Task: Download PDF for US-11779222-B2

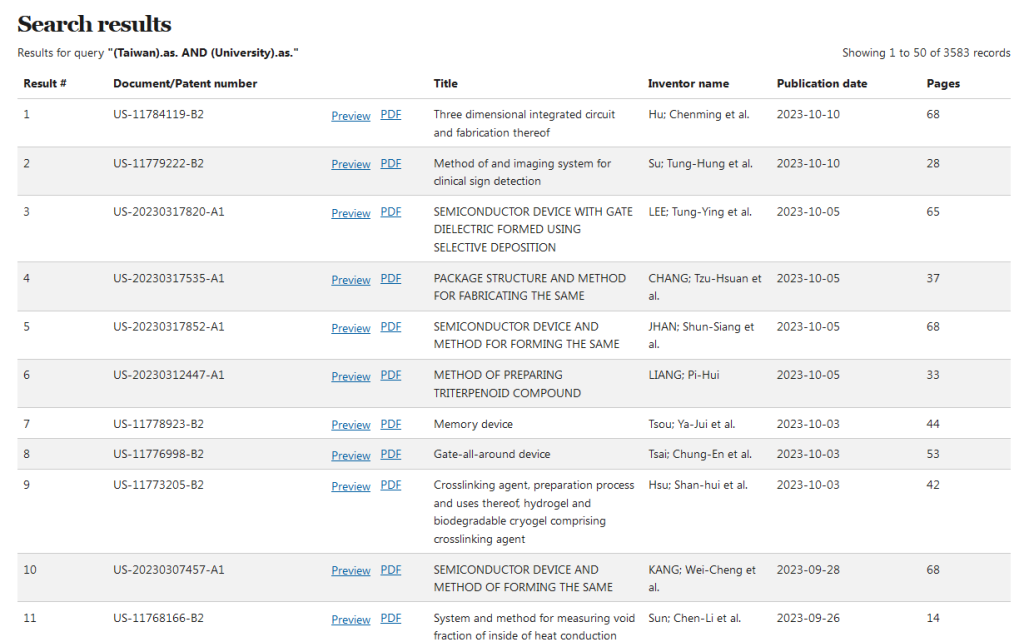Action: [x=391, y=164]
